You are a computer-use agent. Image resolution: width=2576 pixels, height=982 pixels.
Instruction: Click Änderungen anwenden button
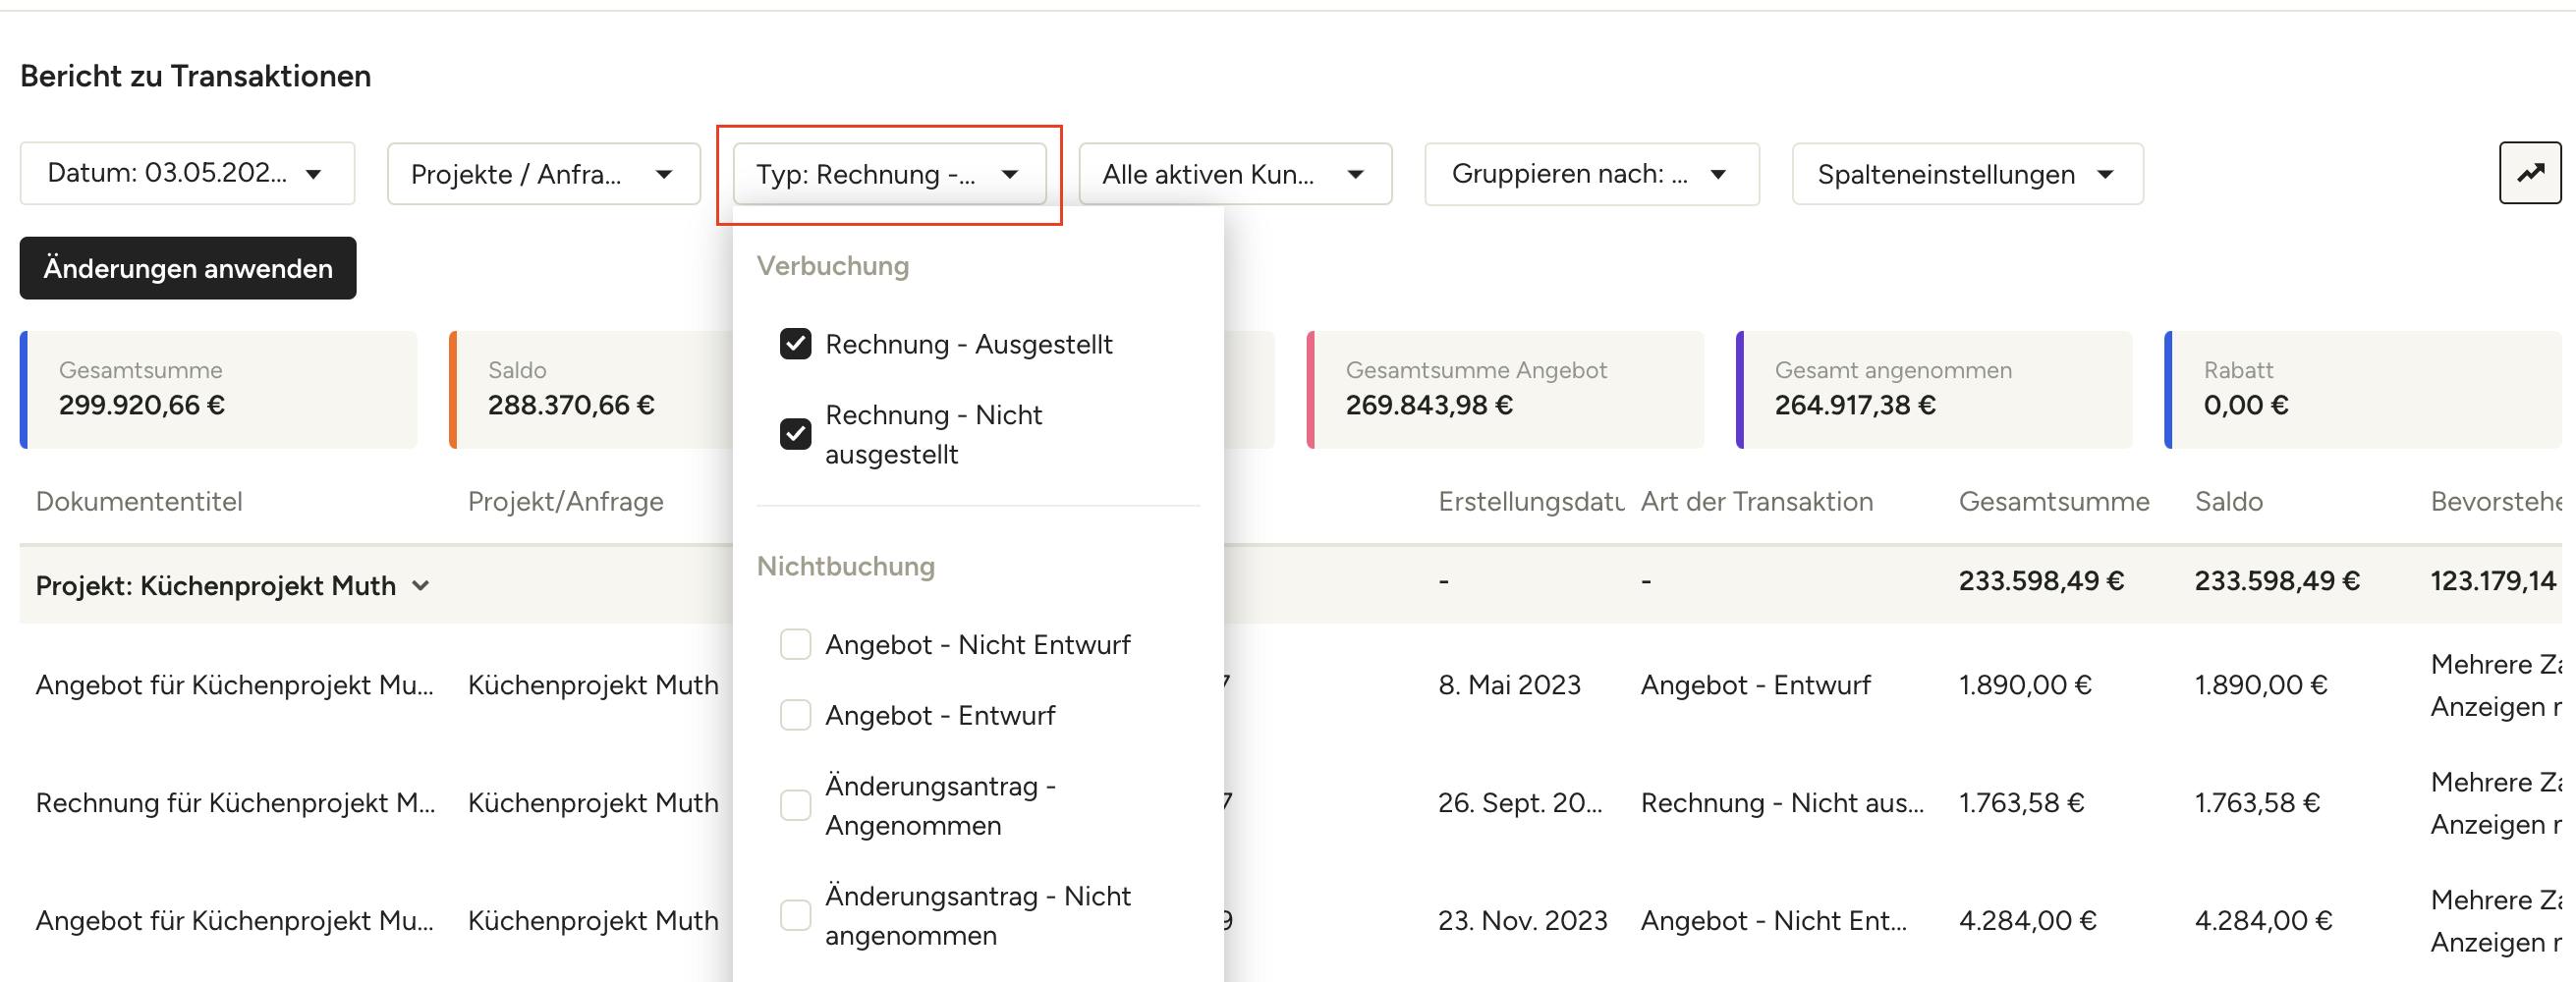(188, 268)
